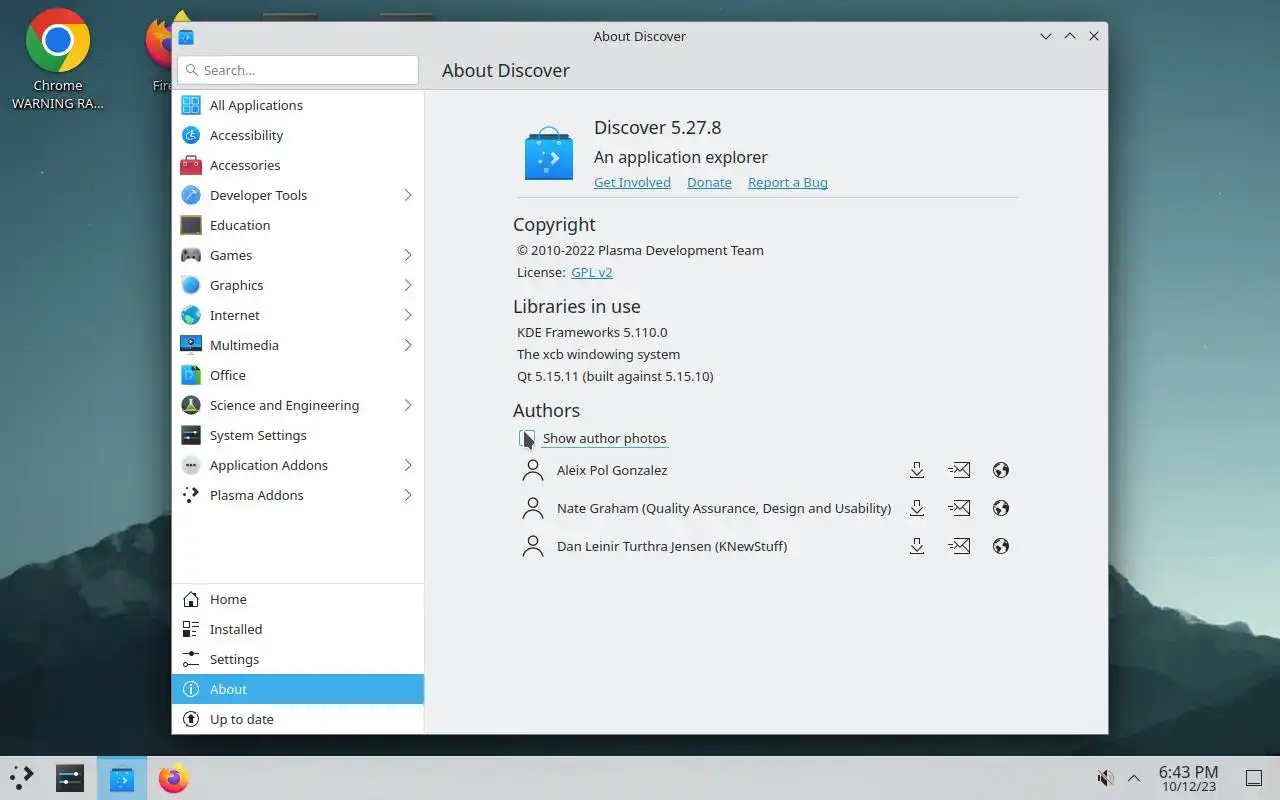The width and height of the screenshot is (1280, 800).
Task: Send email to Dan Leinir Turthra Jensen
Action: click(x=959, y=546)
